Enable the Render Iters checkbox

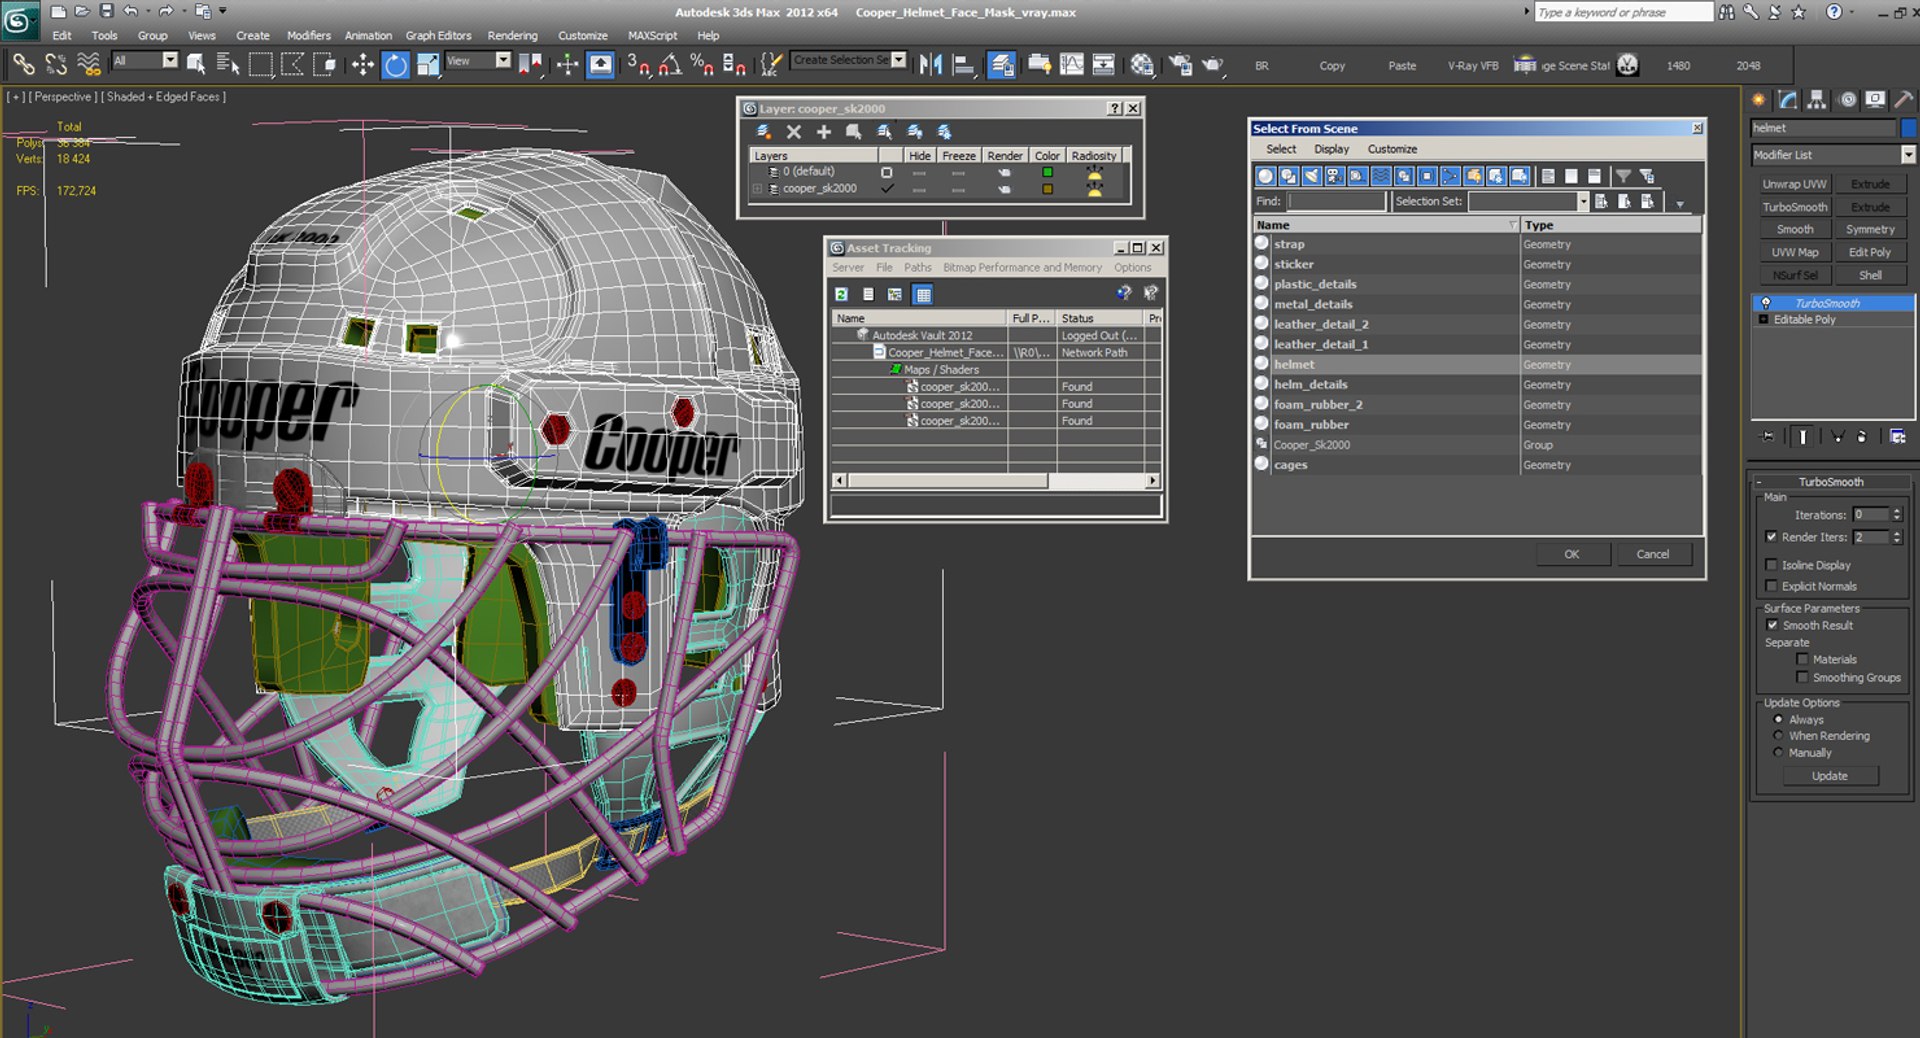pyautogui.click(x=1771, y=537)
